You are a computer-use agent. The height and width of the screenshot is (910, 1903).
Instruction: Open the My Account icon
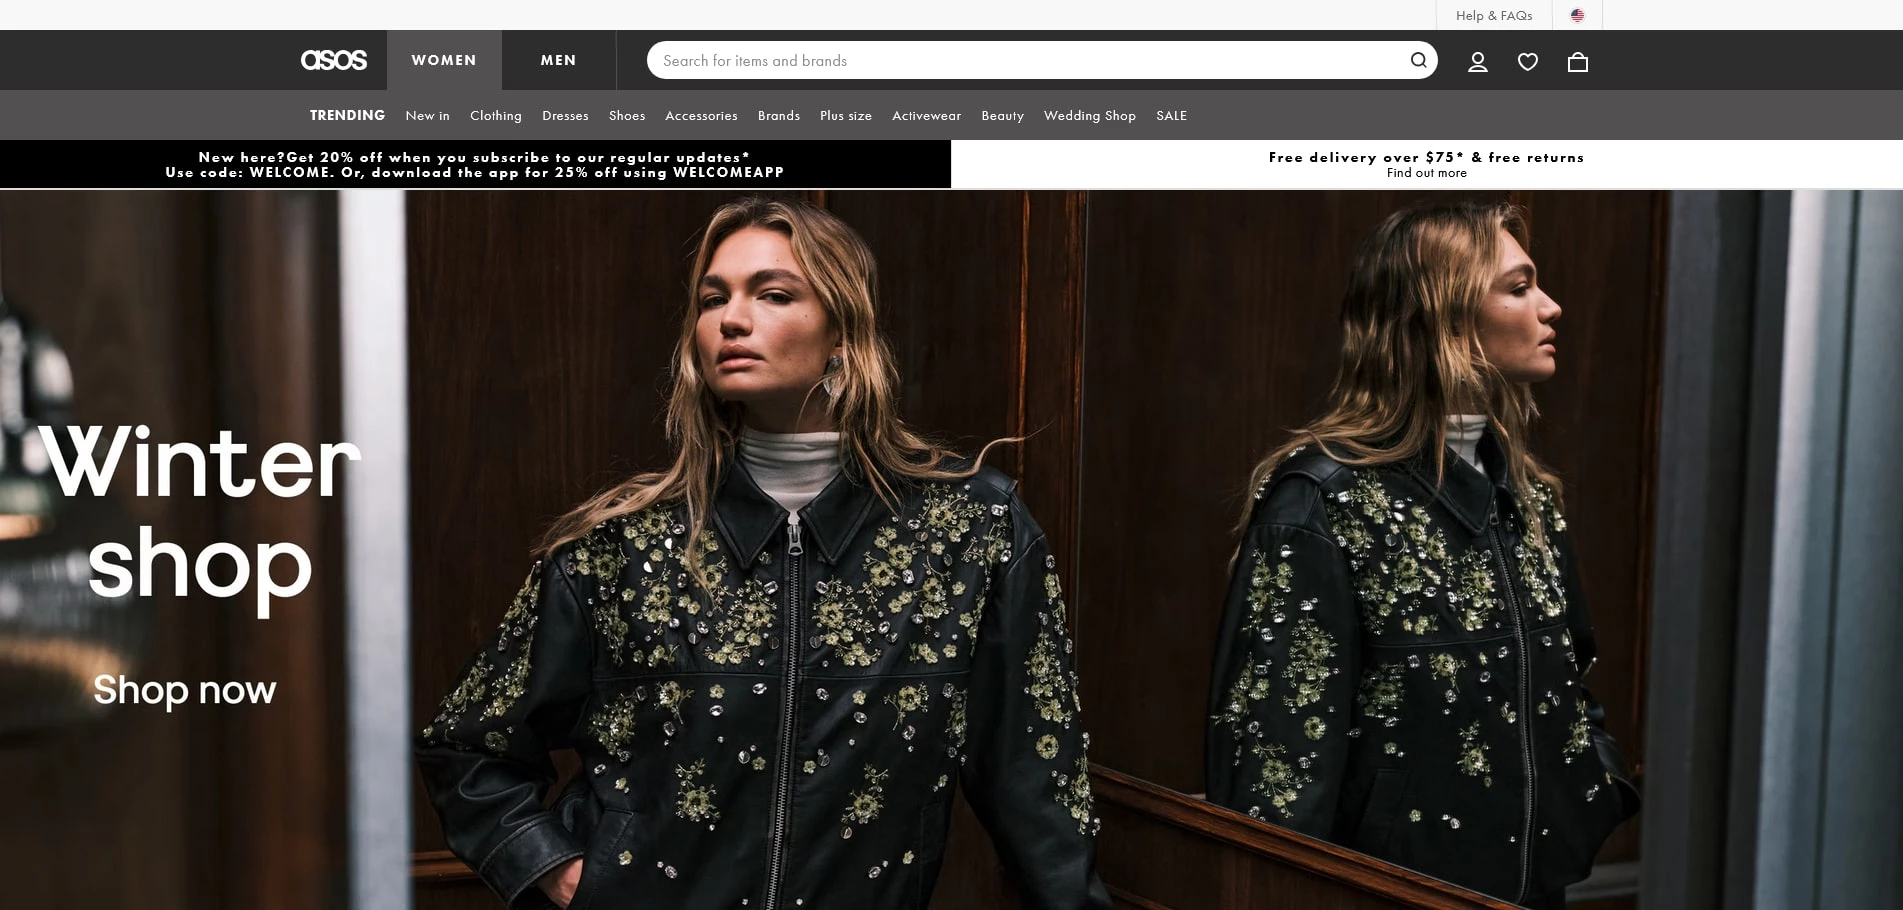1477,61
